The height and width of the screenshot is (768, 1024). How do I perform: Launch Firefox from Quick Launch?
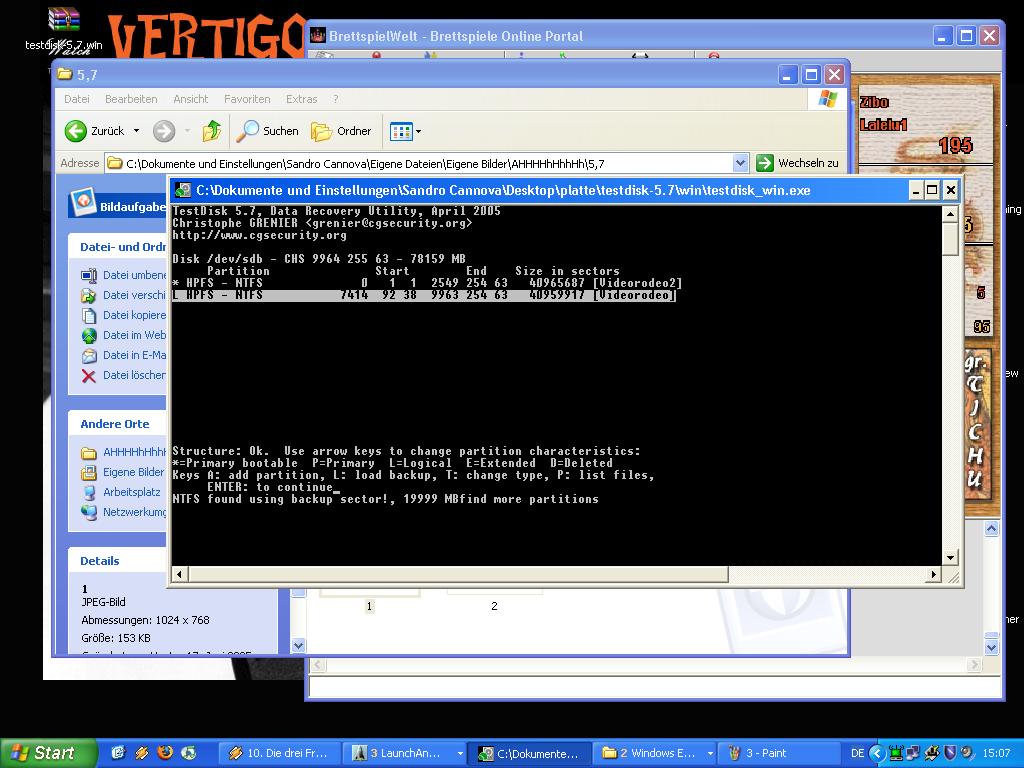pos(165,752)
